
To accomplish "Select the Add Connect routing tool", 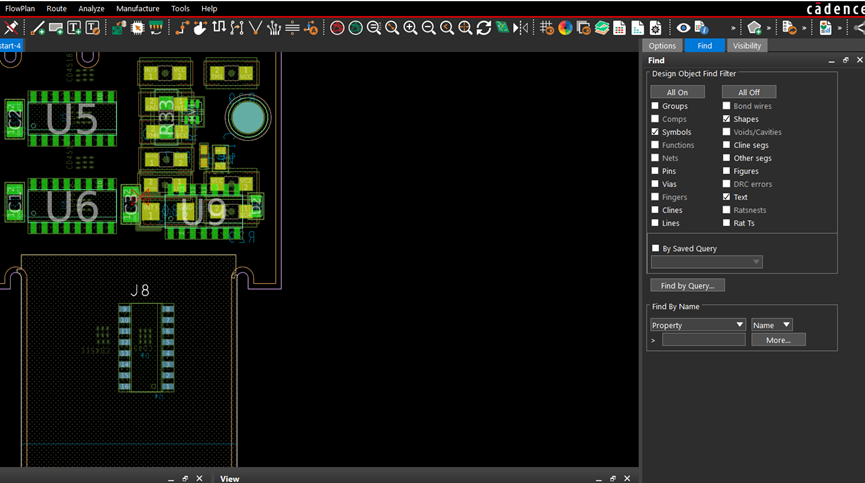I will click(x=182, y=28).
